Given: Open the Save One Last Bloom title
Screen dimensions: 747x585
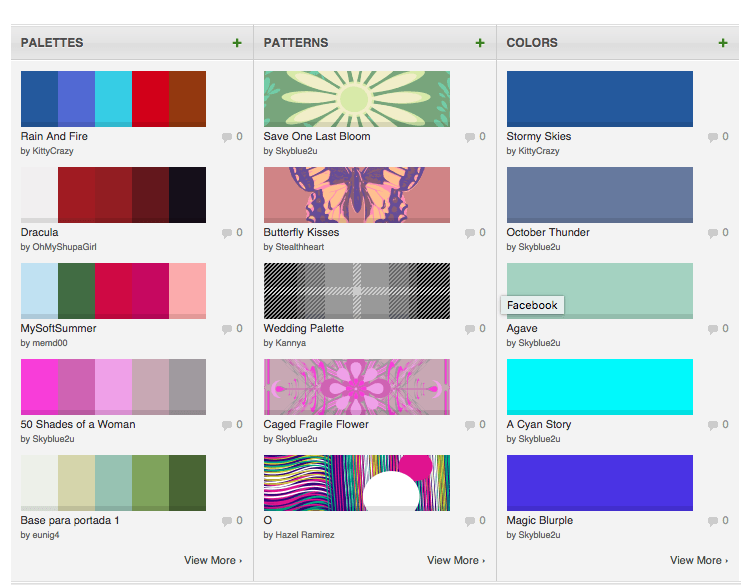Looking at the screenshot, I should (x=317, y=136).
